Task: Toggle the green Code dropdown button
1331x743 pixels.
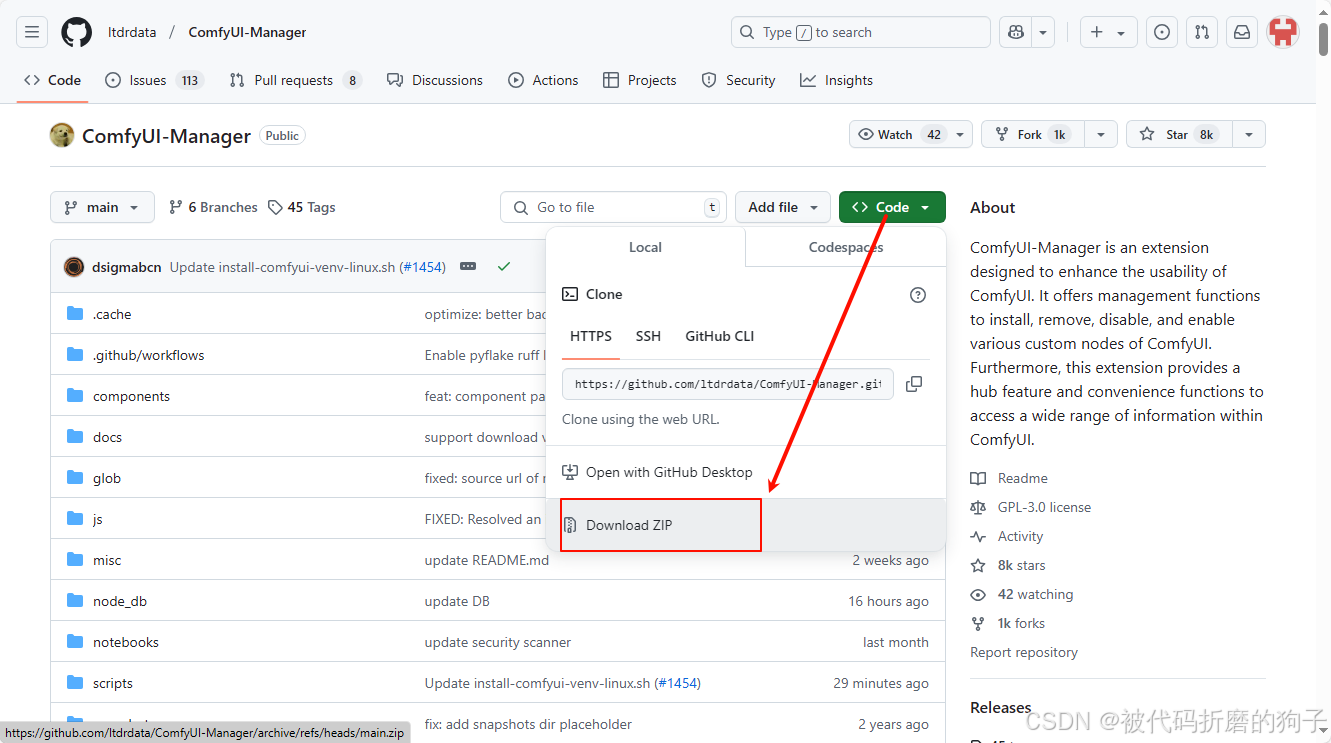Action: pos(892,207)
